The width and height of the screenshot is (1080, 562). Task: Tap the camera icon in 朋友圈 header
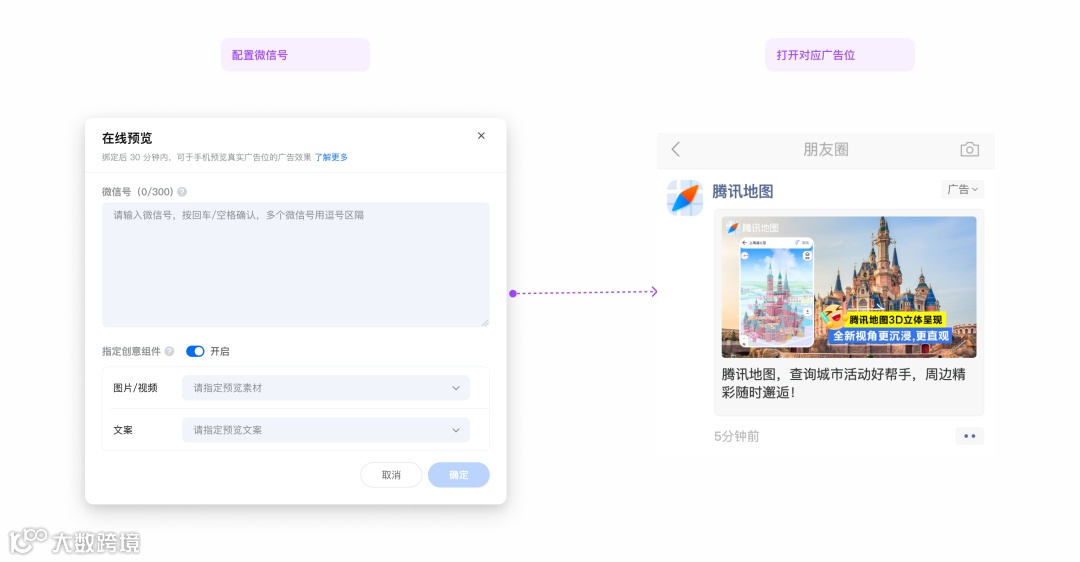[x=969, y=149]
